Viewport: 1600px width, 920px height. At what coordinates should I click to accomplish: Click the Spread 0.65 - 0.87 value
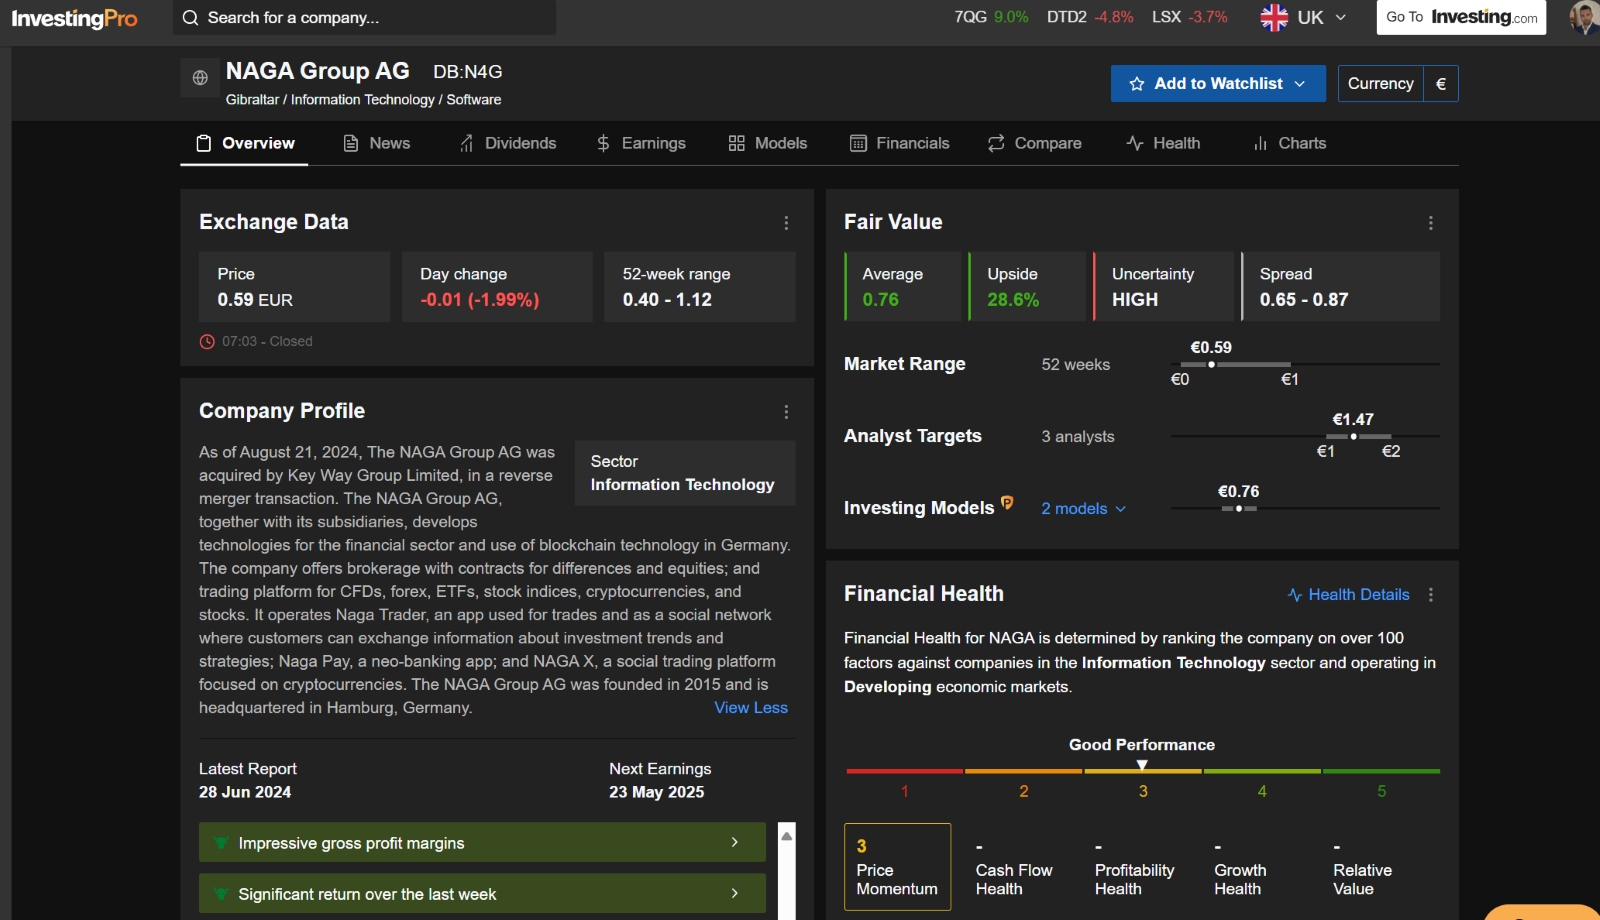(x=1304, y=300)
